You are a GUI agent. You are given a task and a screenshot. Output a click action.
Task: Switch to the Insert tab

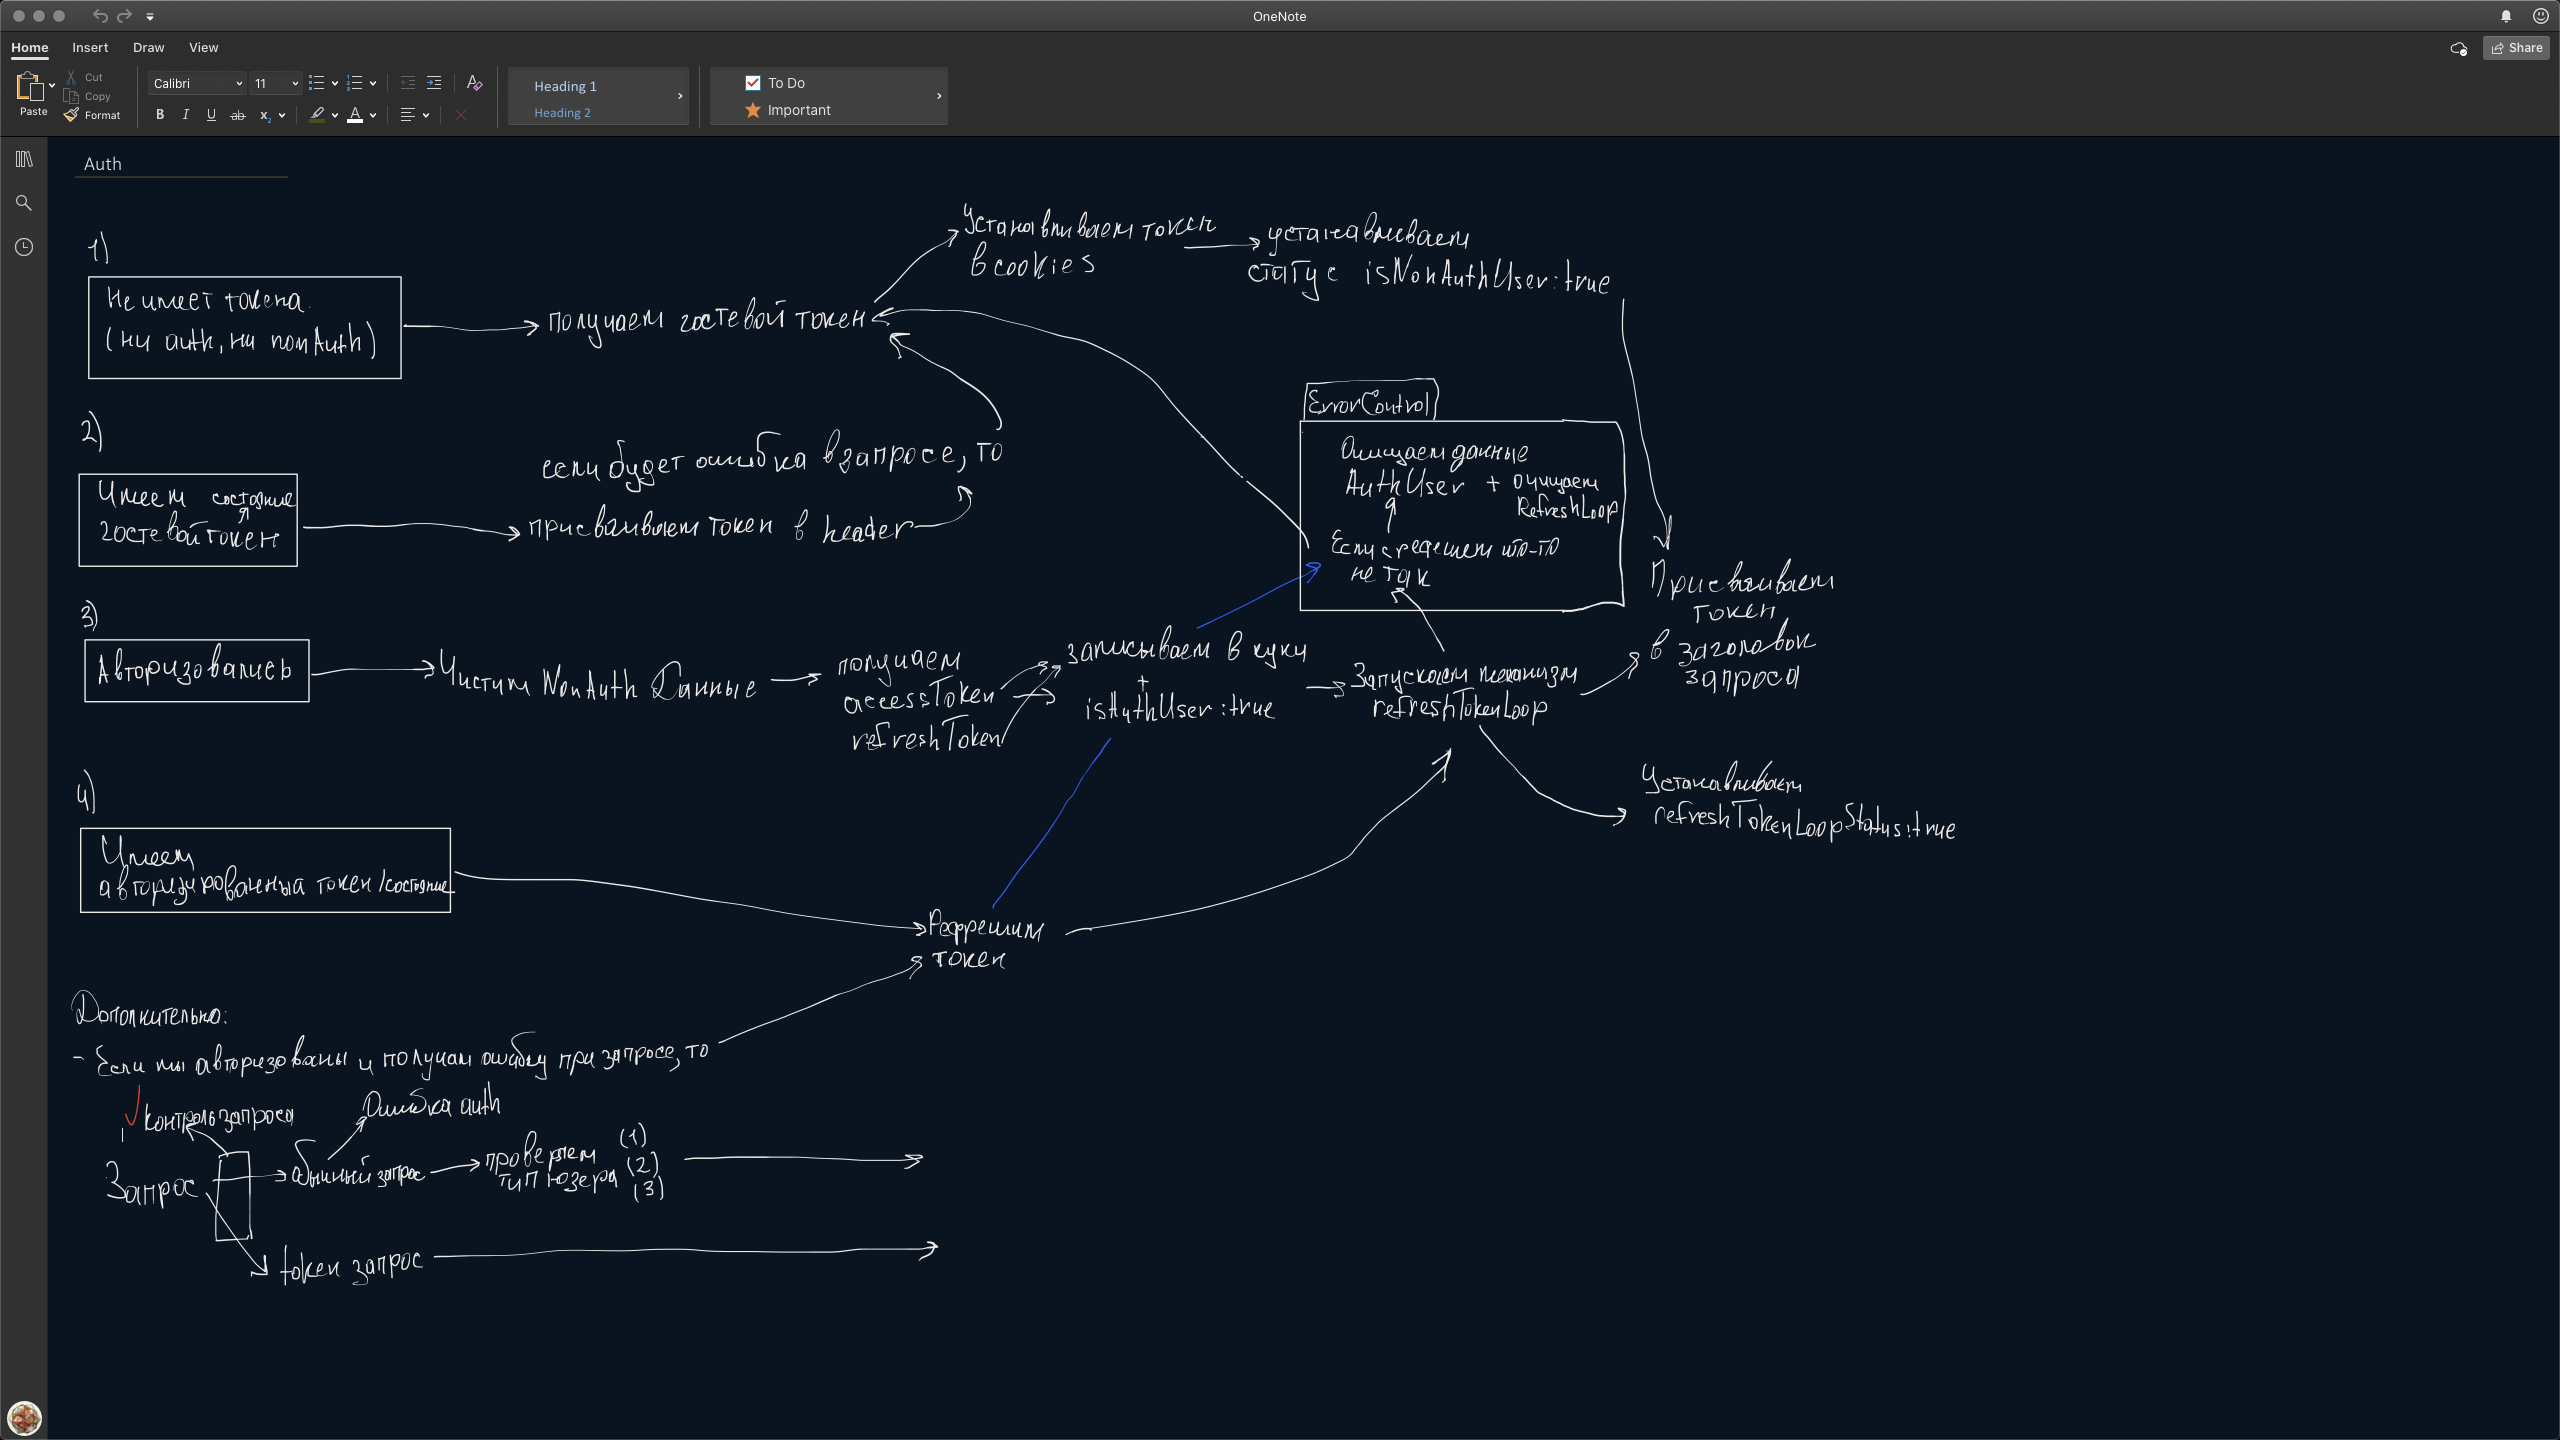(x=90, y=47)
